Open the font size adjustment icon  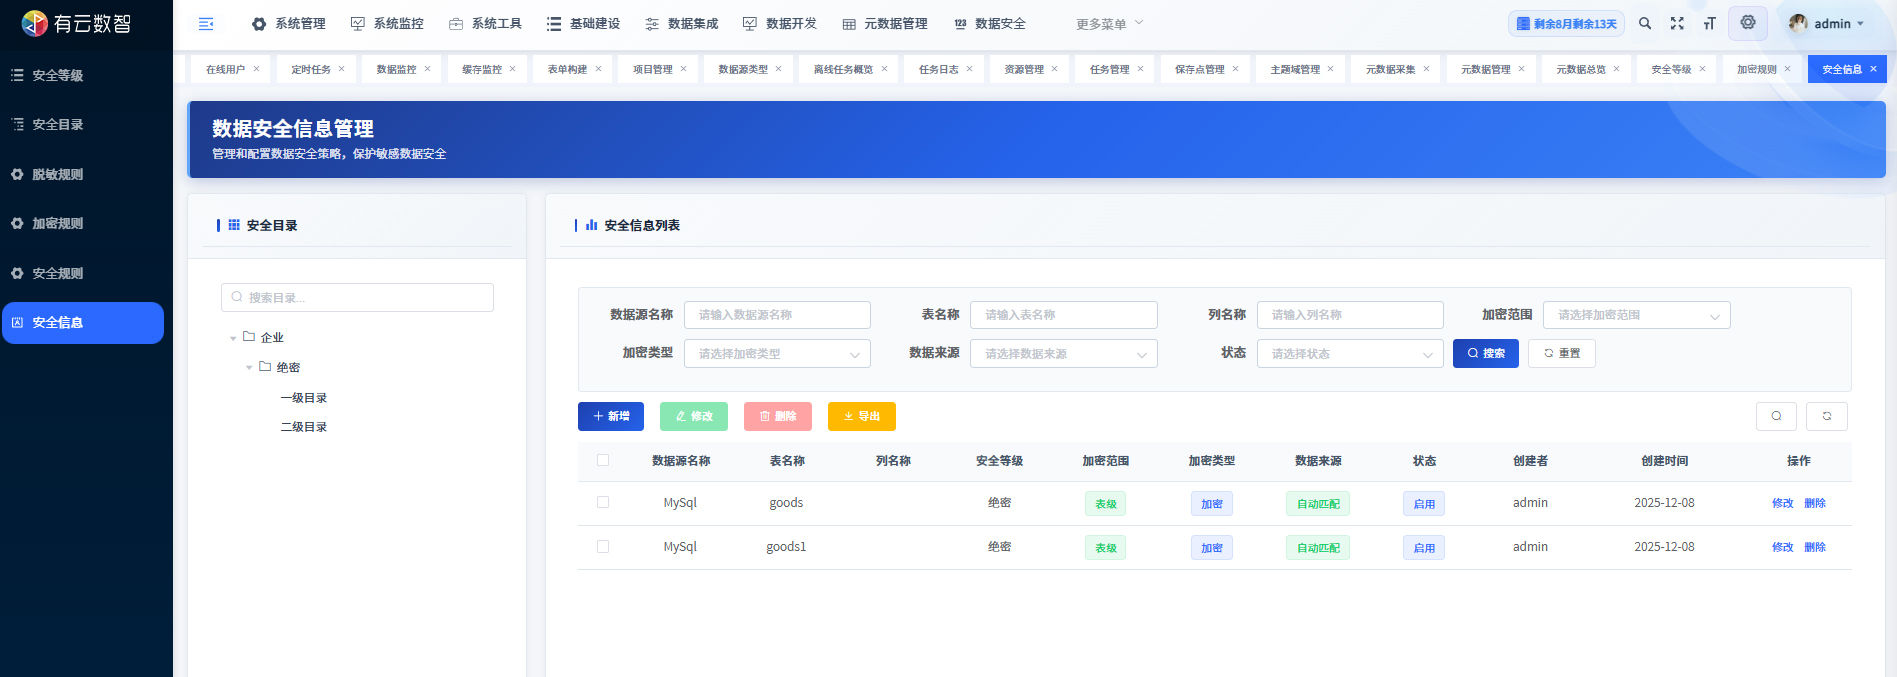tap(1709, 24)
